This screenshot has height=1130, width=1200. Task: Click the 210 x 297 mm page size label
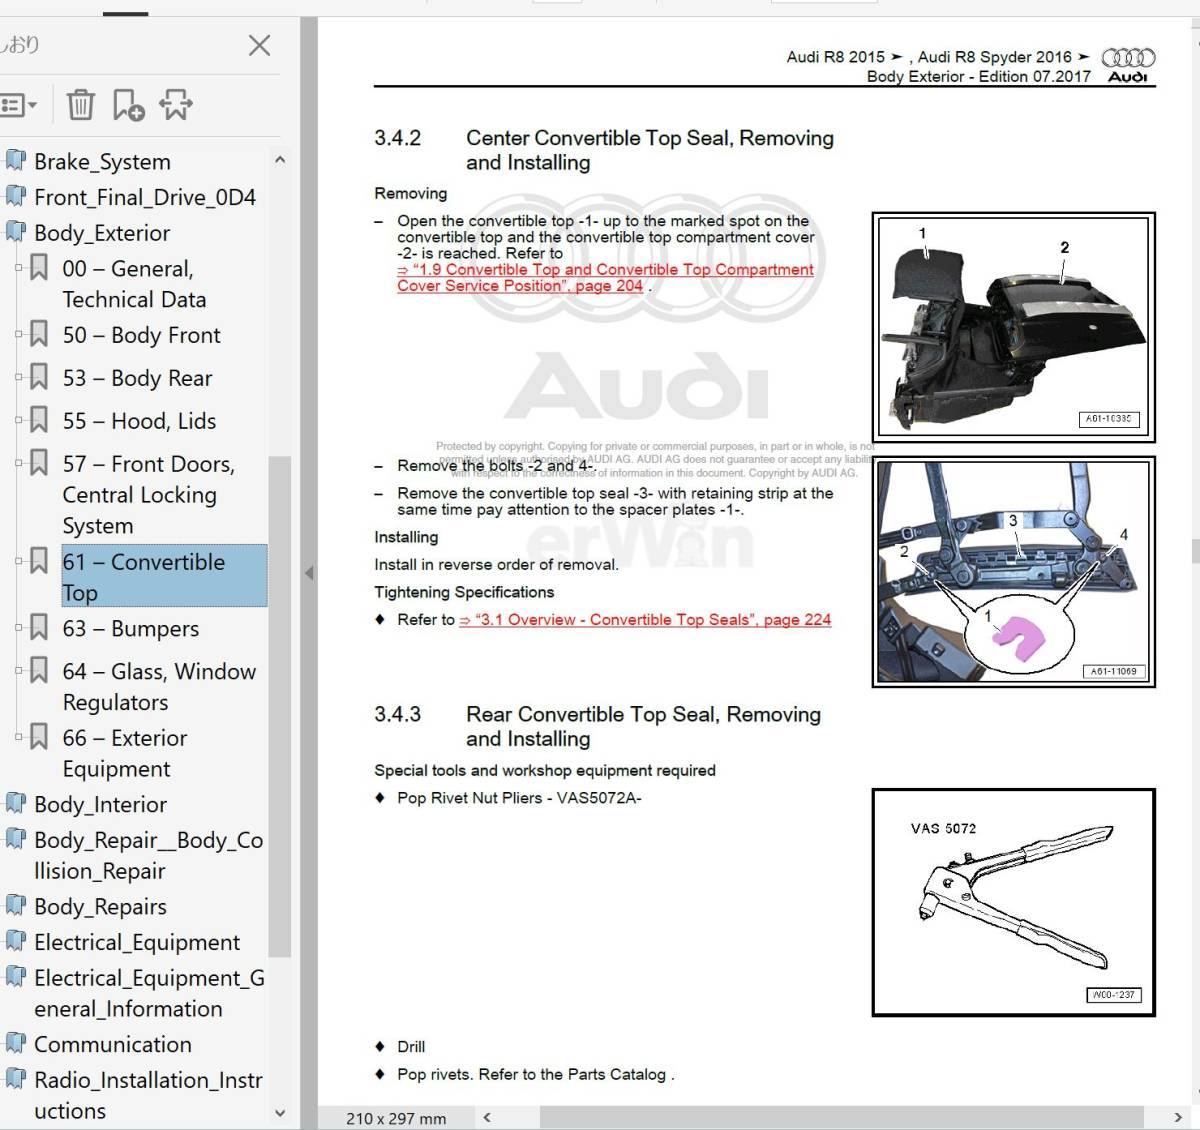(x=396, y=1118)
